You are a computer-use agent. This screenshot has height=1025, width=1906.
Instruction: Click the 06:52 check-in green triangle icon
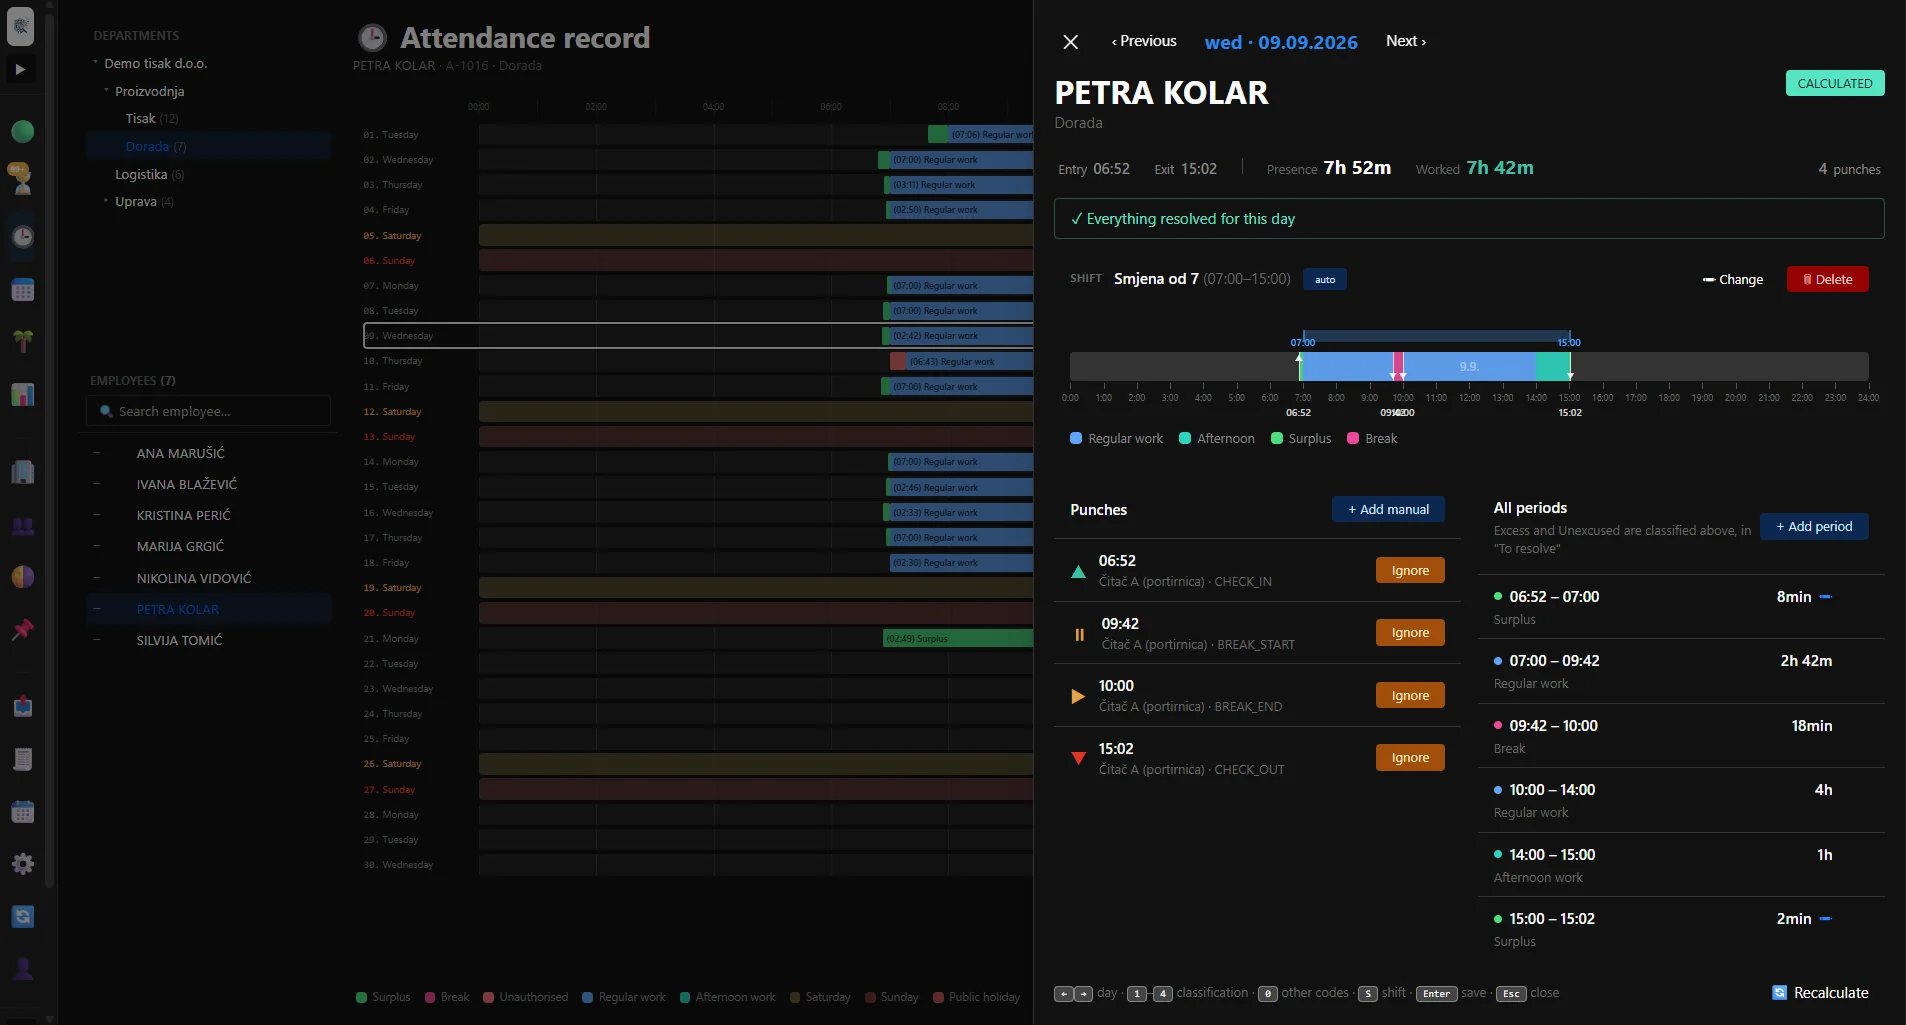point(1078,572)
